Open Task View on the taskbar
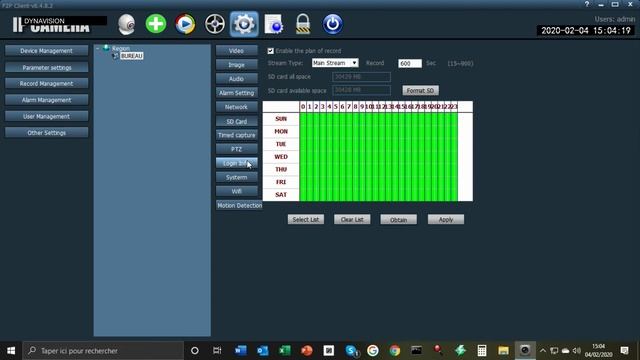 coord(217,351)
